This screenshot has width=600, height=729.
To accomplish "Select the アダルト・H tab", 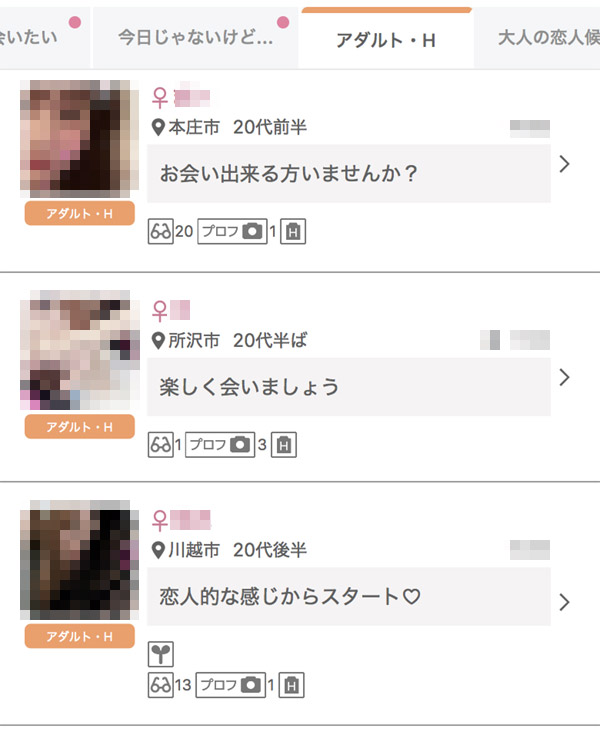I will pos(386,39).
